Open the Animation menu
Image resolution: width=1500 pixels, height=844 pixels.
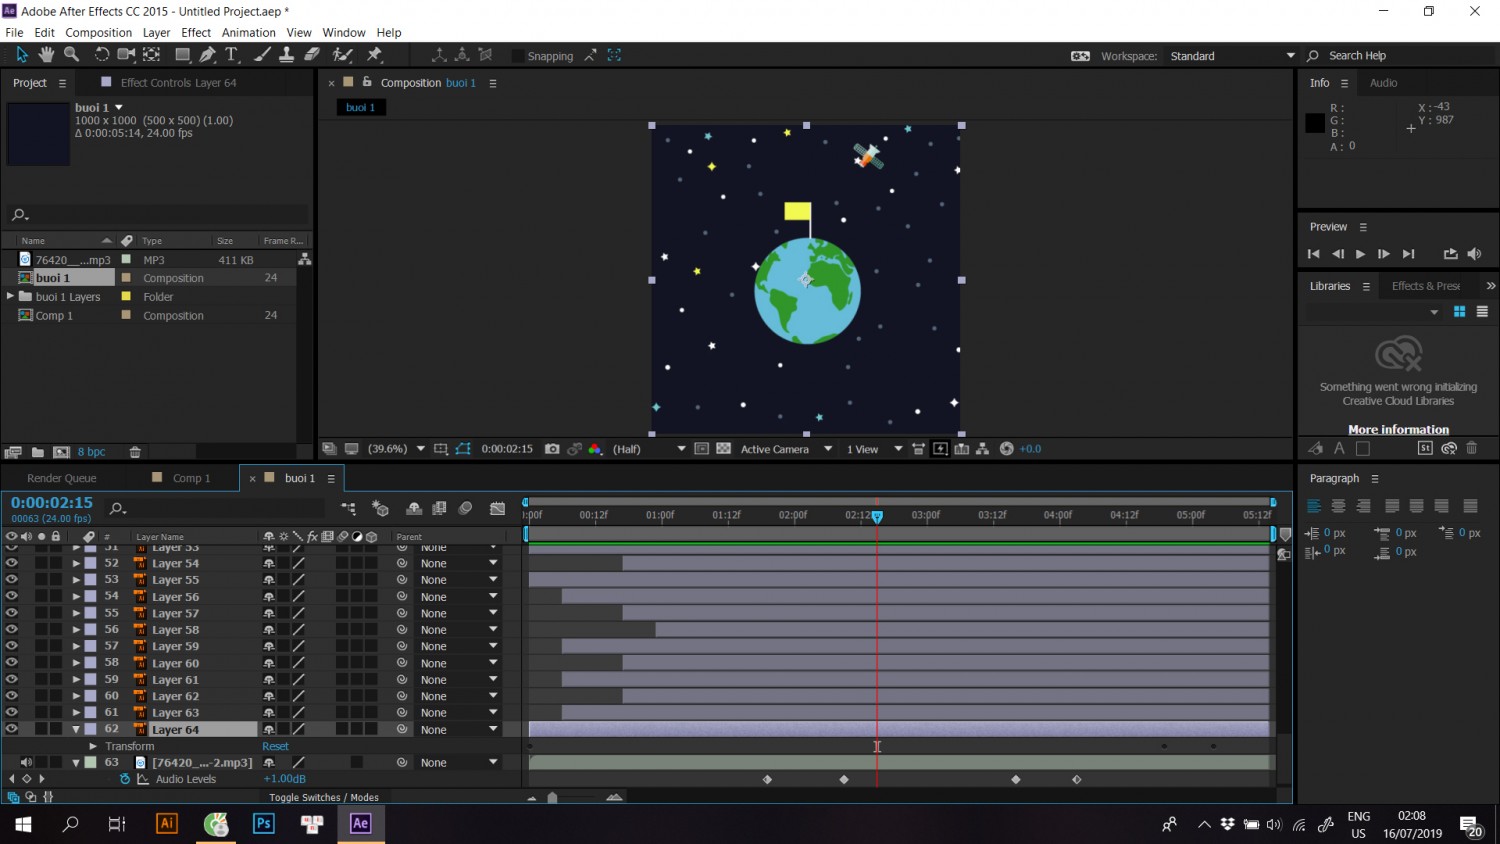point(248,33)
